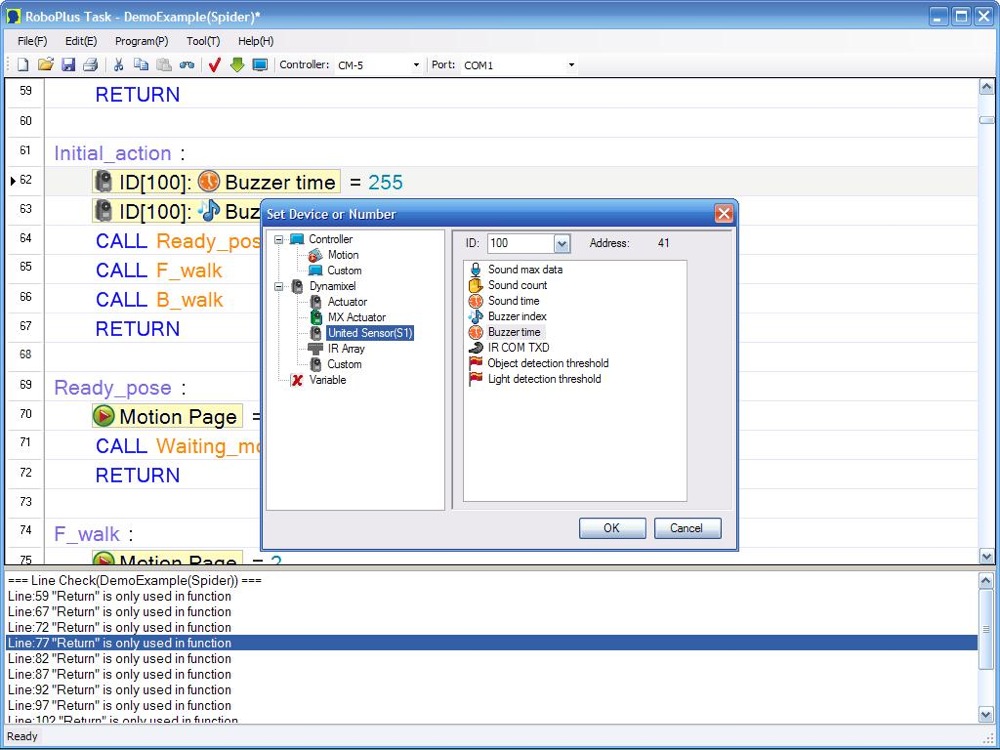The image size is (1000, 750).
Task: Click the Print toolbar icon
Action: (x=91, y=64)
